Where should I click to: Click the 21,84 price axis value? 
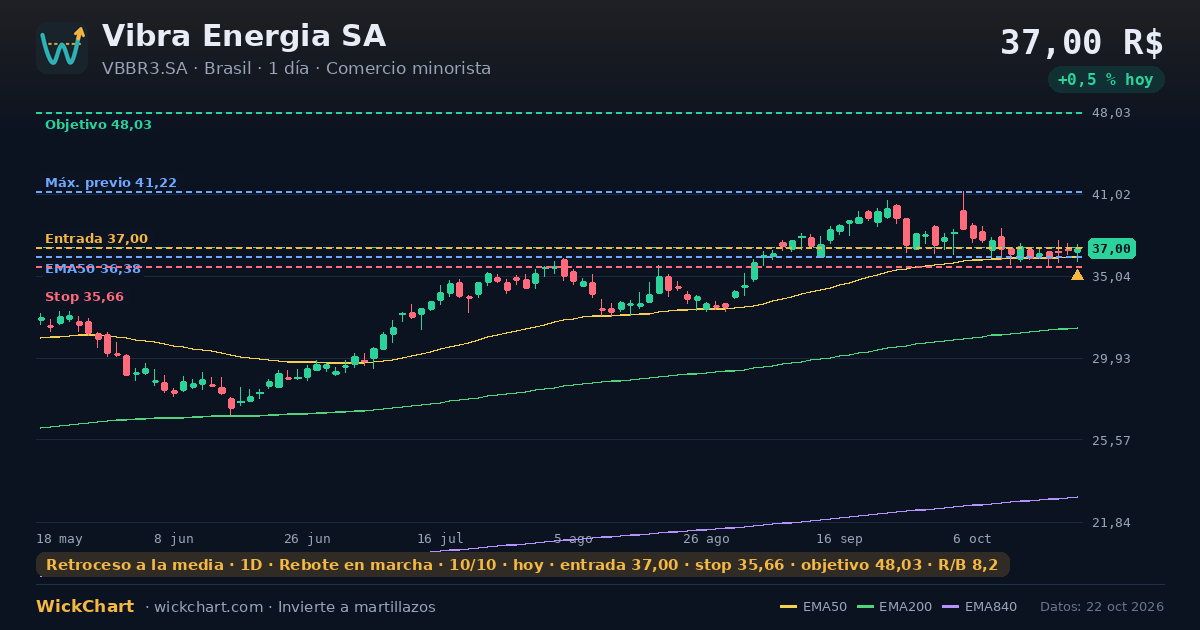(x=1111, y=523)
